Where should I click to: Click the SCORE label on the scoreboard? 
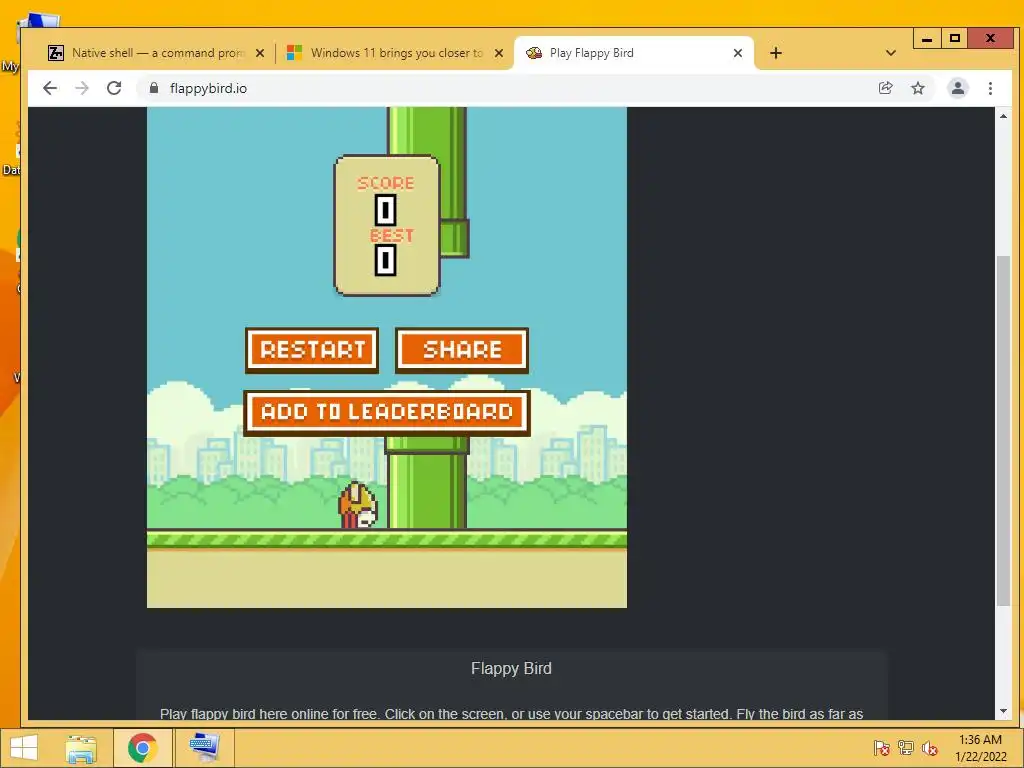pyautogui.click(x=386, y=183)
